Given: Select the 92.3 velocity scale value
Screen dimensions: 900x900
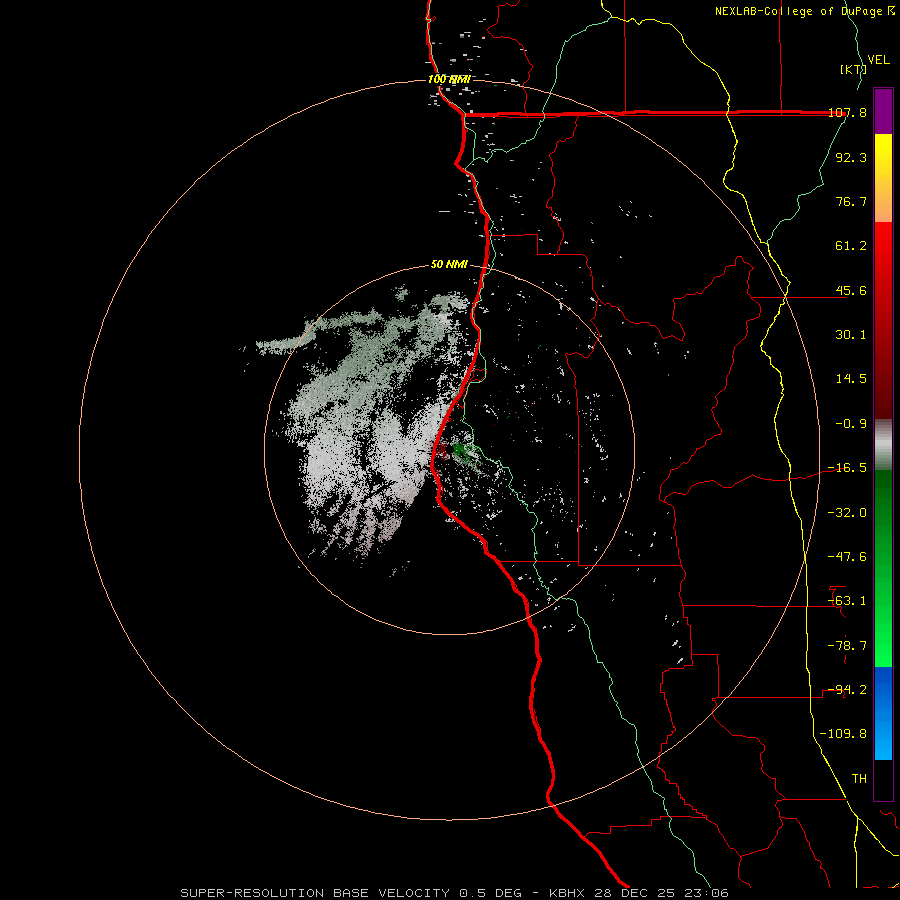Looking at the screenshot, I should [851, 157].
